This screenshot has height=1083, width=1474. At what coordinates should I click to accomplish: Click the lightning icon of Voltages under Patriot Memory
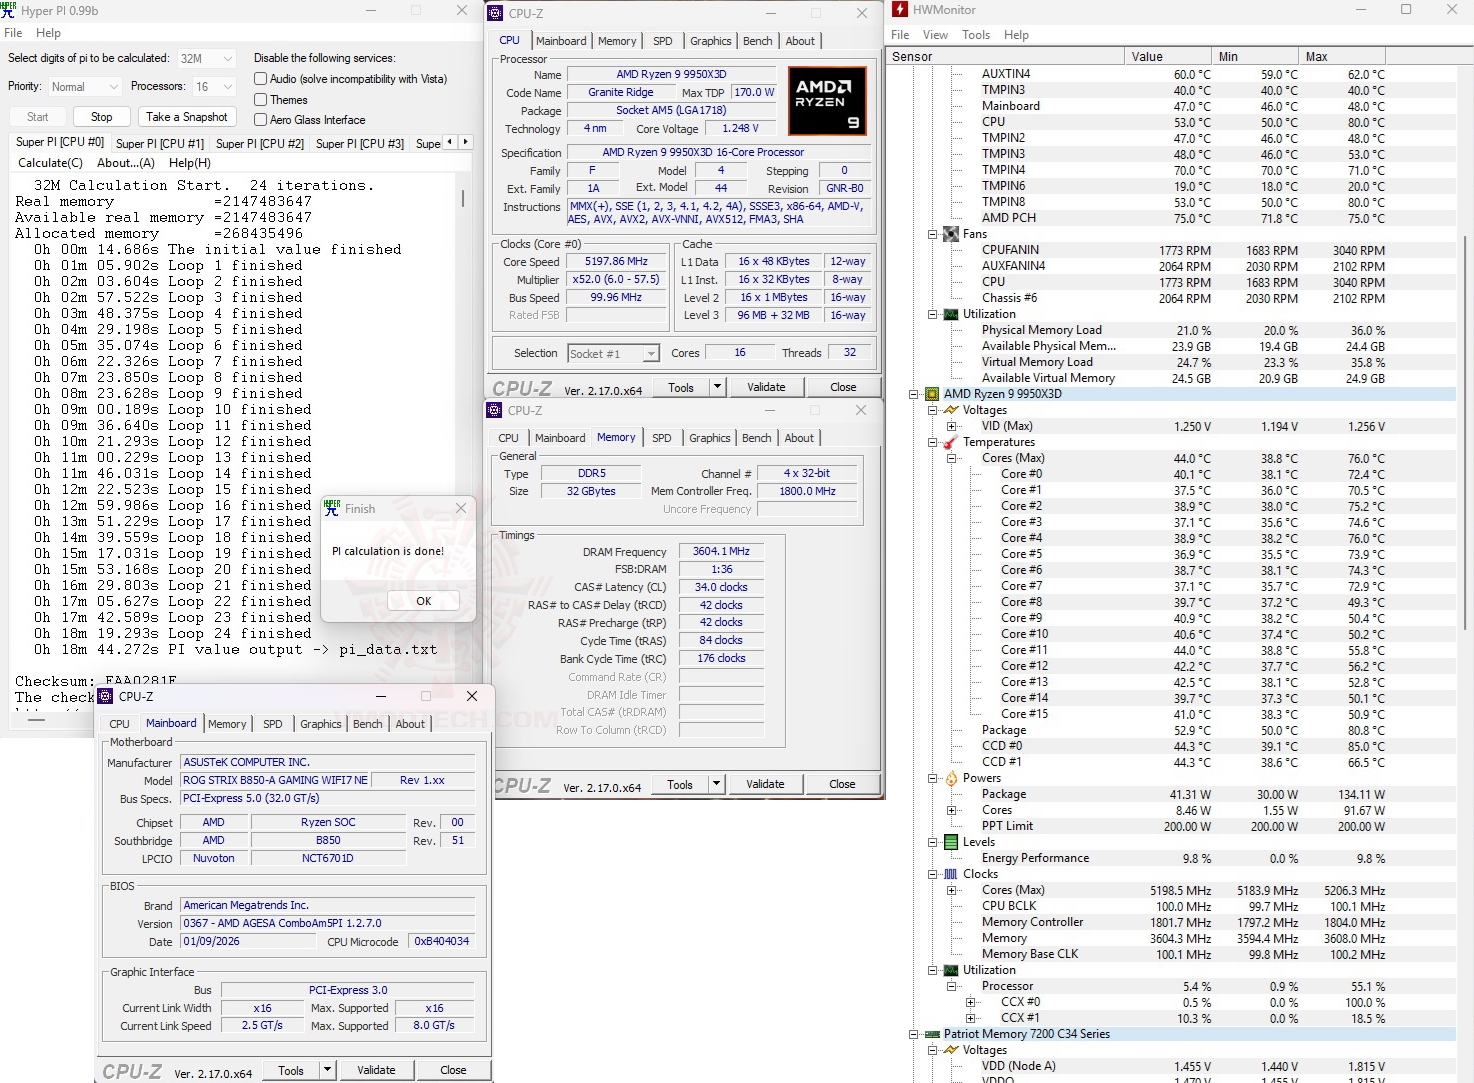tap(950, 1050)
